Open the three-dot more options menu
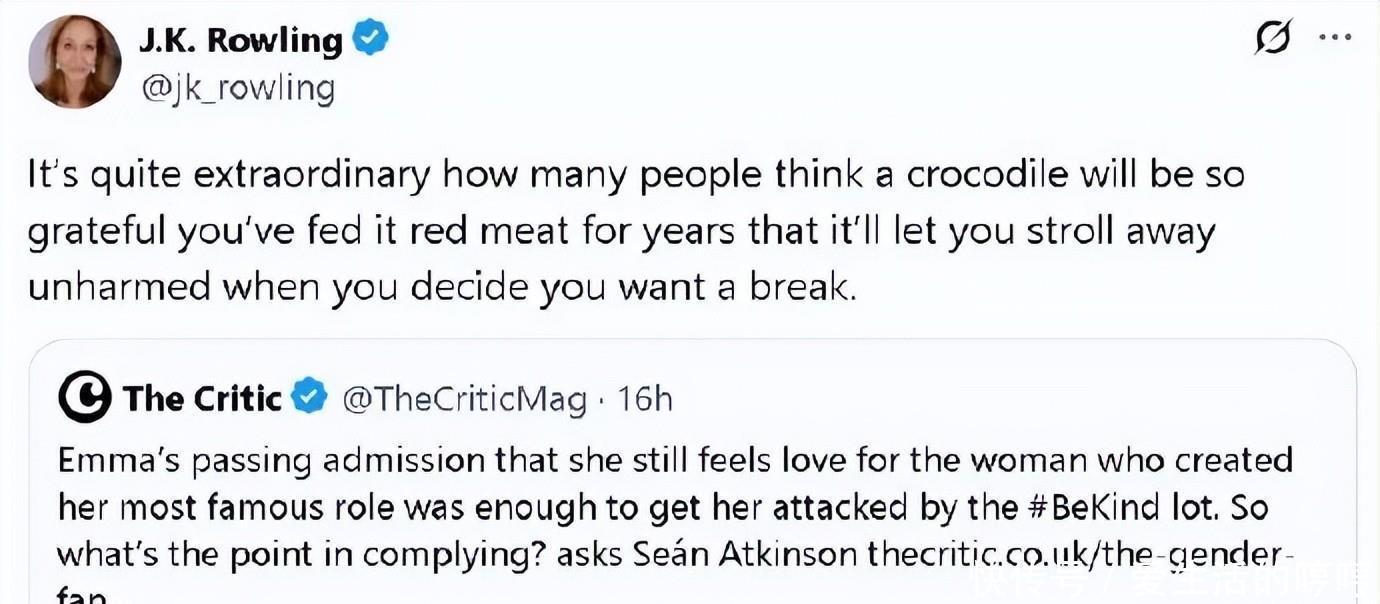Image resolution: width=1380 pixels, height=604 pixels. (x=1336, y=38)
